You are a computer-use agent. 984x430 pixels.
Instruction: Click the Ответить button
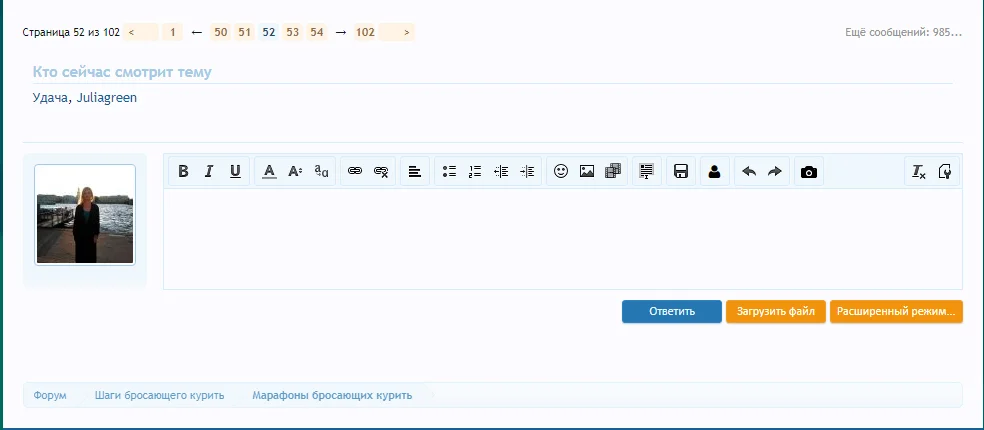click(x=671, y=311)
